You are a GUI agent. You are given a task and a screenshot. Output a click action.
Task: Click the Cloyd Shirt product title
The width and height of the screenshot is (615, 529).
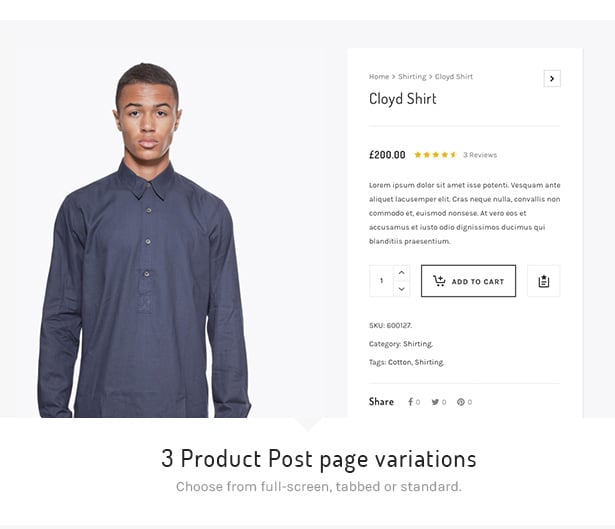tap(403, 99)
